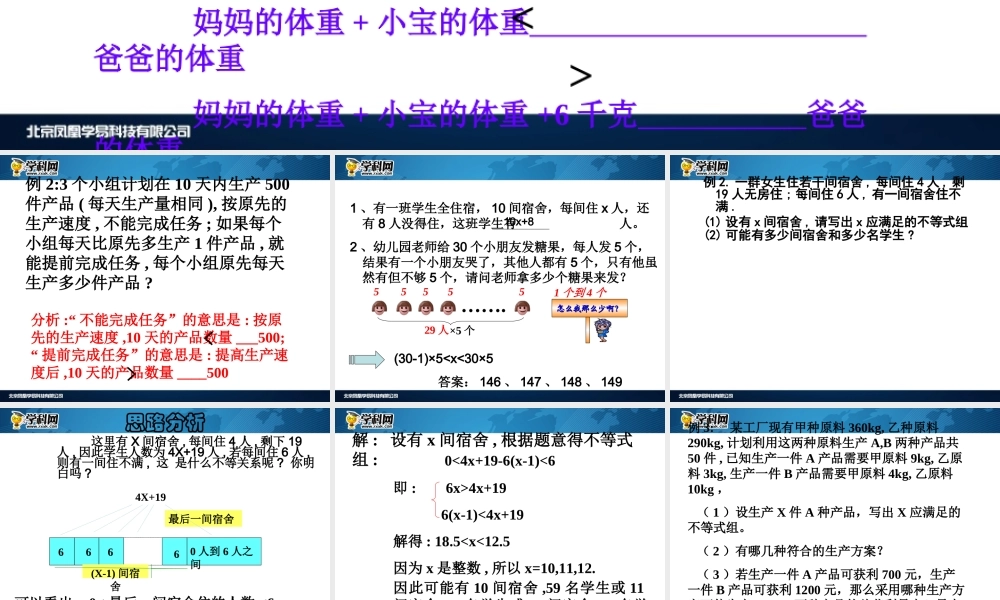This screenshot has width=1000, height=600.
Task: Click the line 6(x-1)<4x+19
Action: point(482,515)
